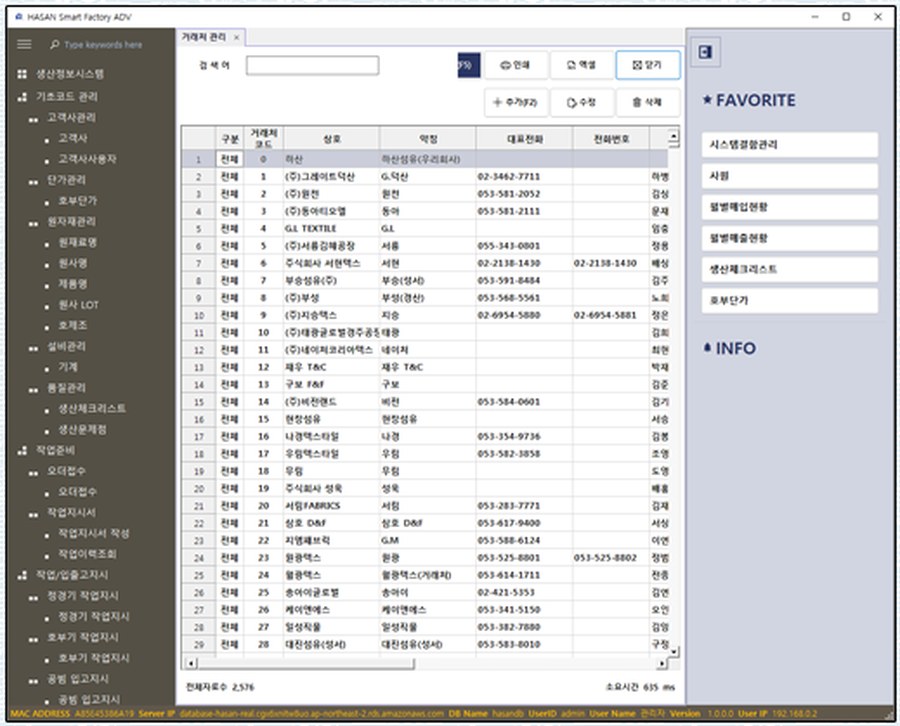
Task: Click the '소요시간 635 ms' elapsed time text
Action: [x=640, y=687]
